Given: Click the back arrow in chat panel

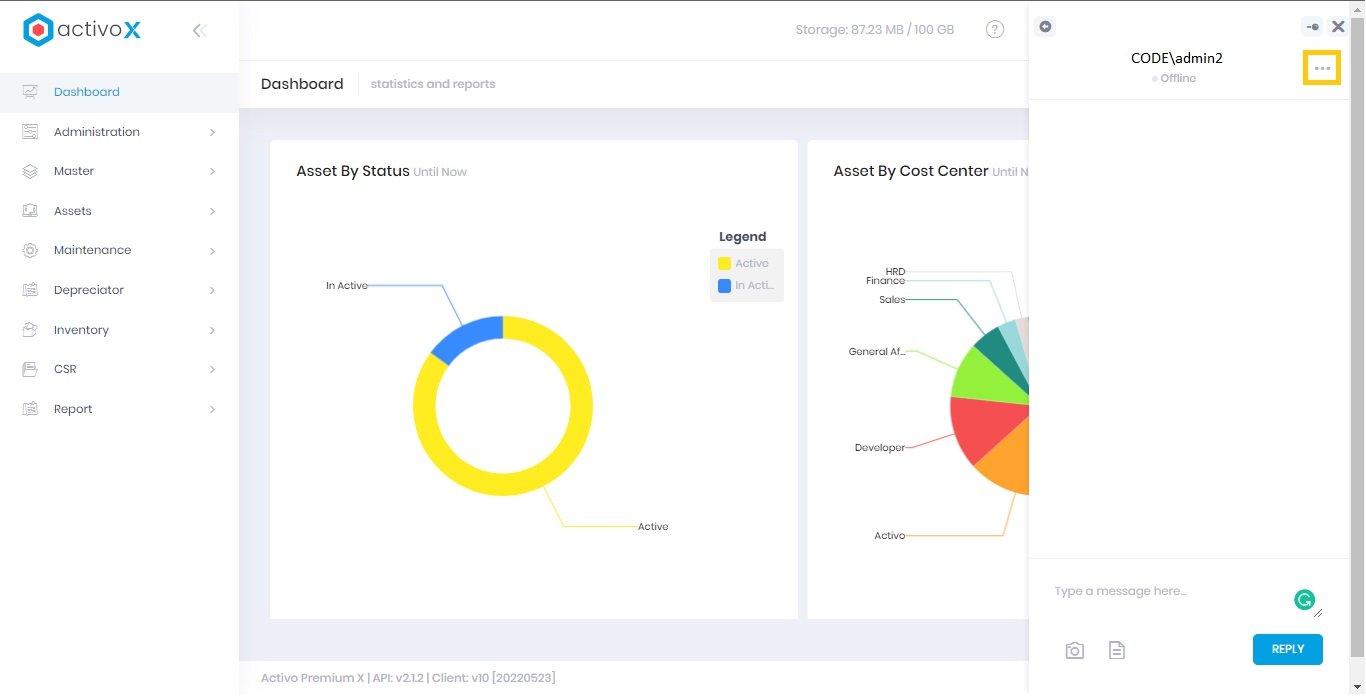Looking at the screenshot, I should click(1045, 27).
